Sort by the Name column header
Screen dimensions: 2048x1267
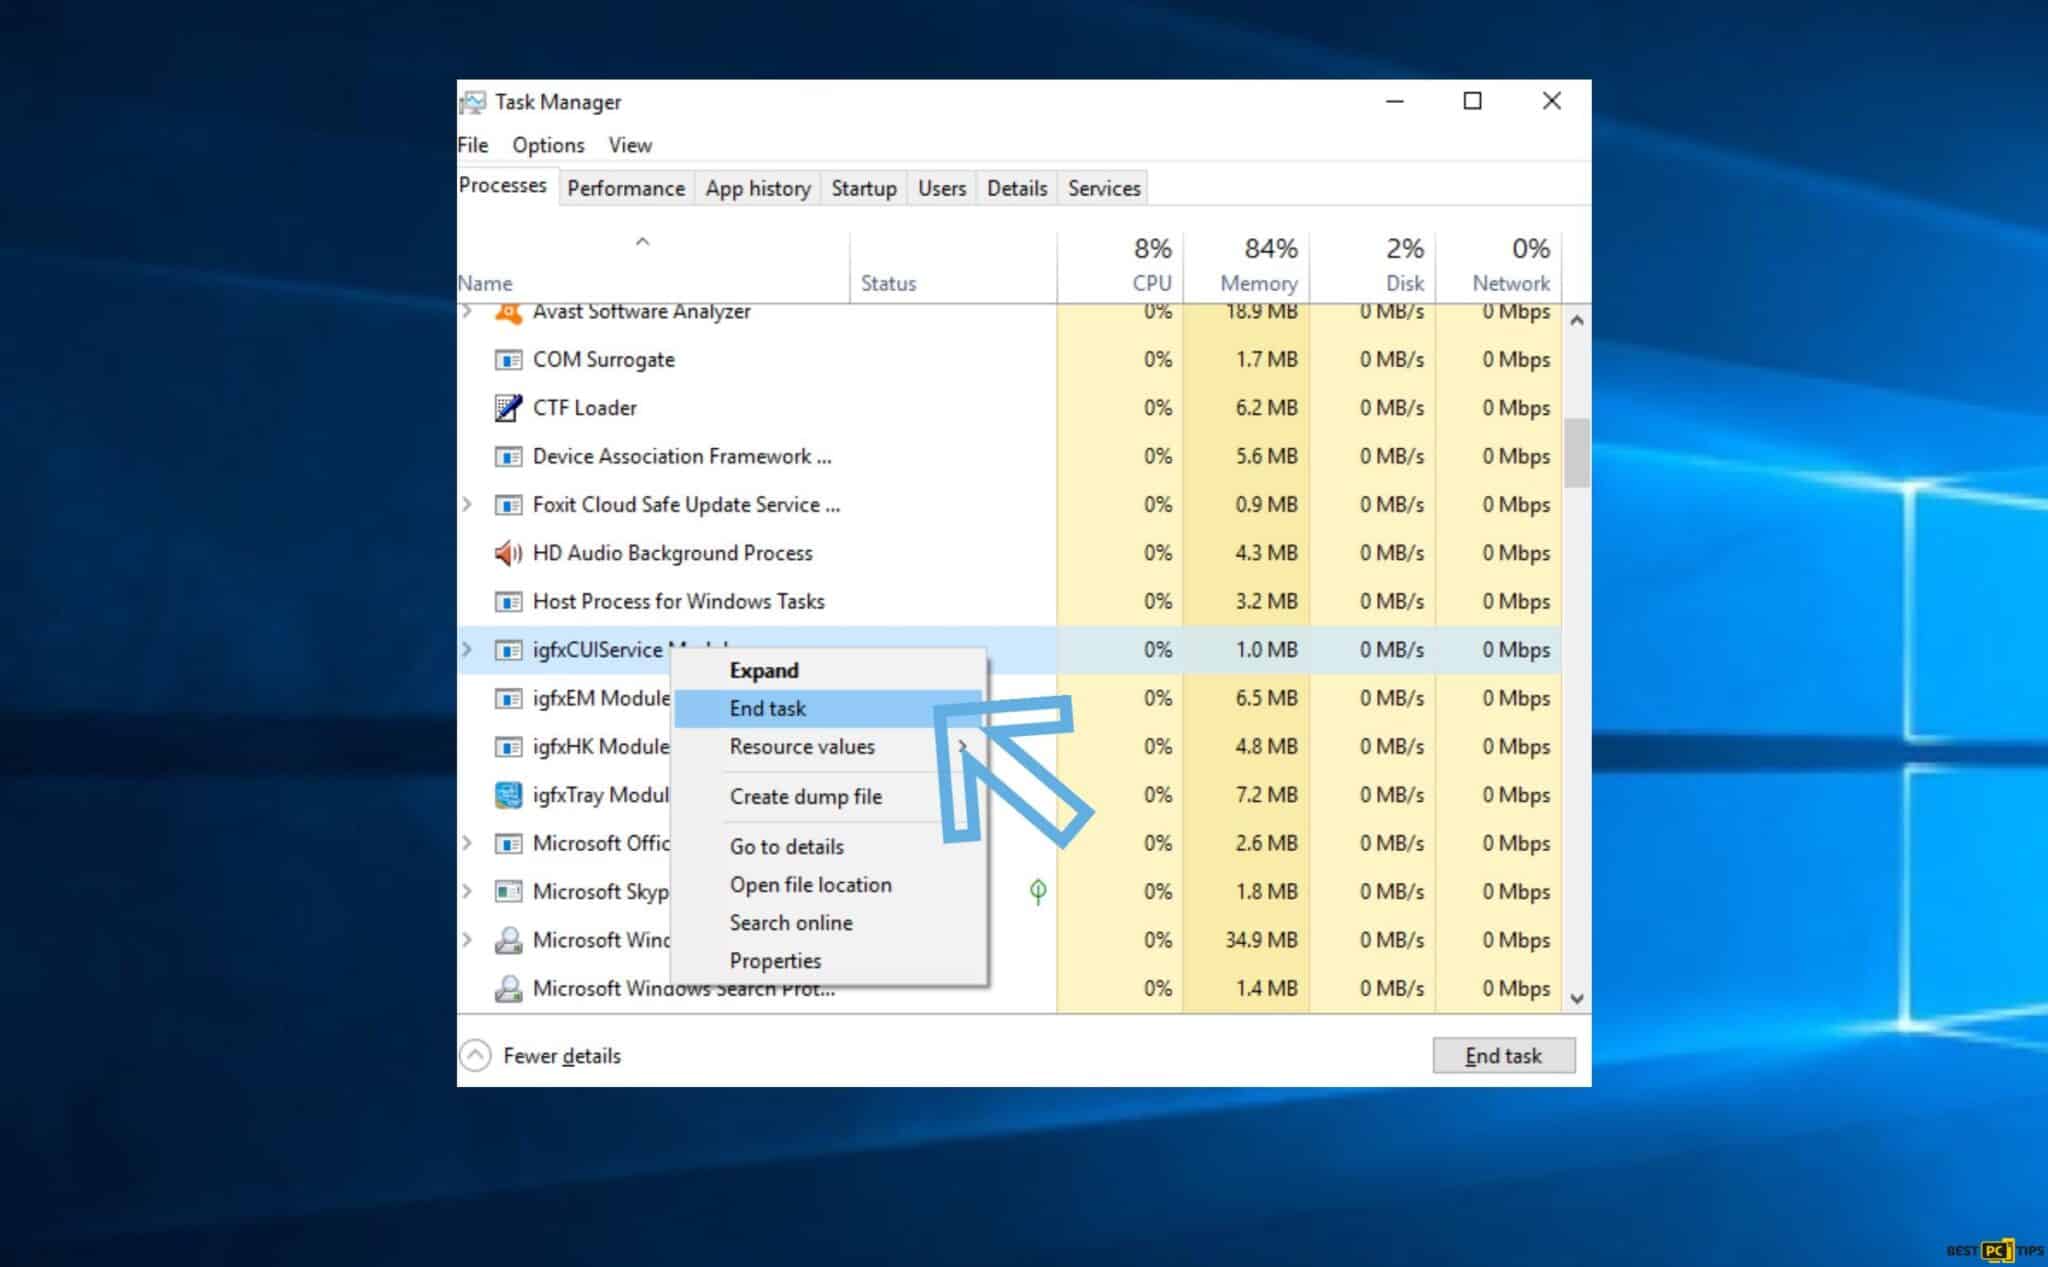[x=653, y=268]
